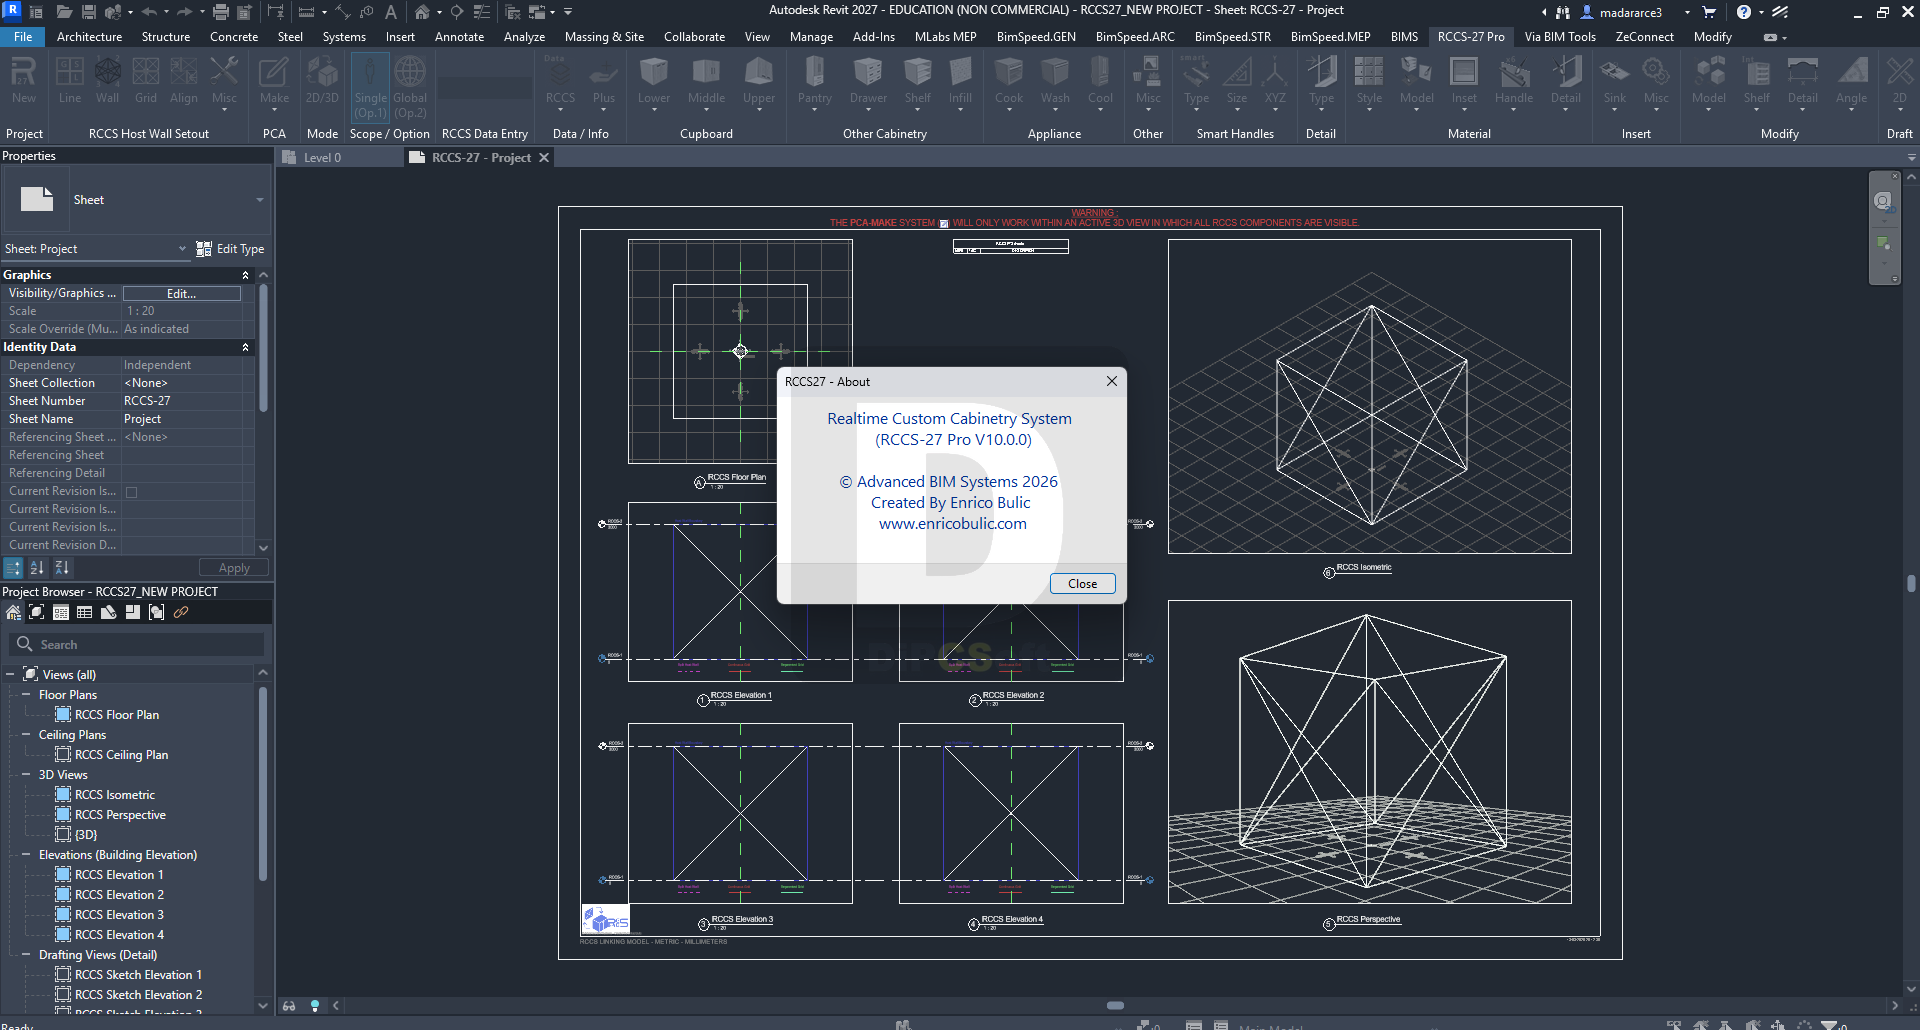Select the RCCS Floor Plan tree item
Screen dimensions: 1920x1030
pyautogui.click(x=116, y=715)
